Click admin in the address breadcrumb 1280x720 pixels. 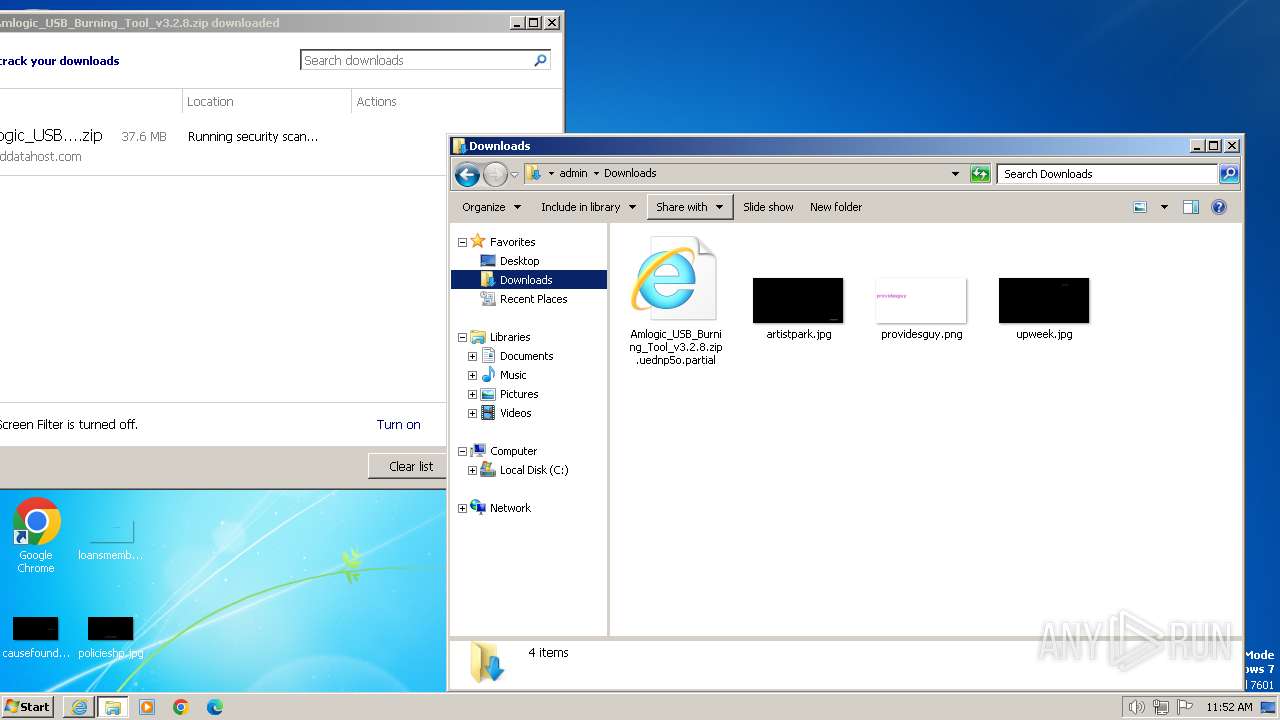tap(573, 173)
